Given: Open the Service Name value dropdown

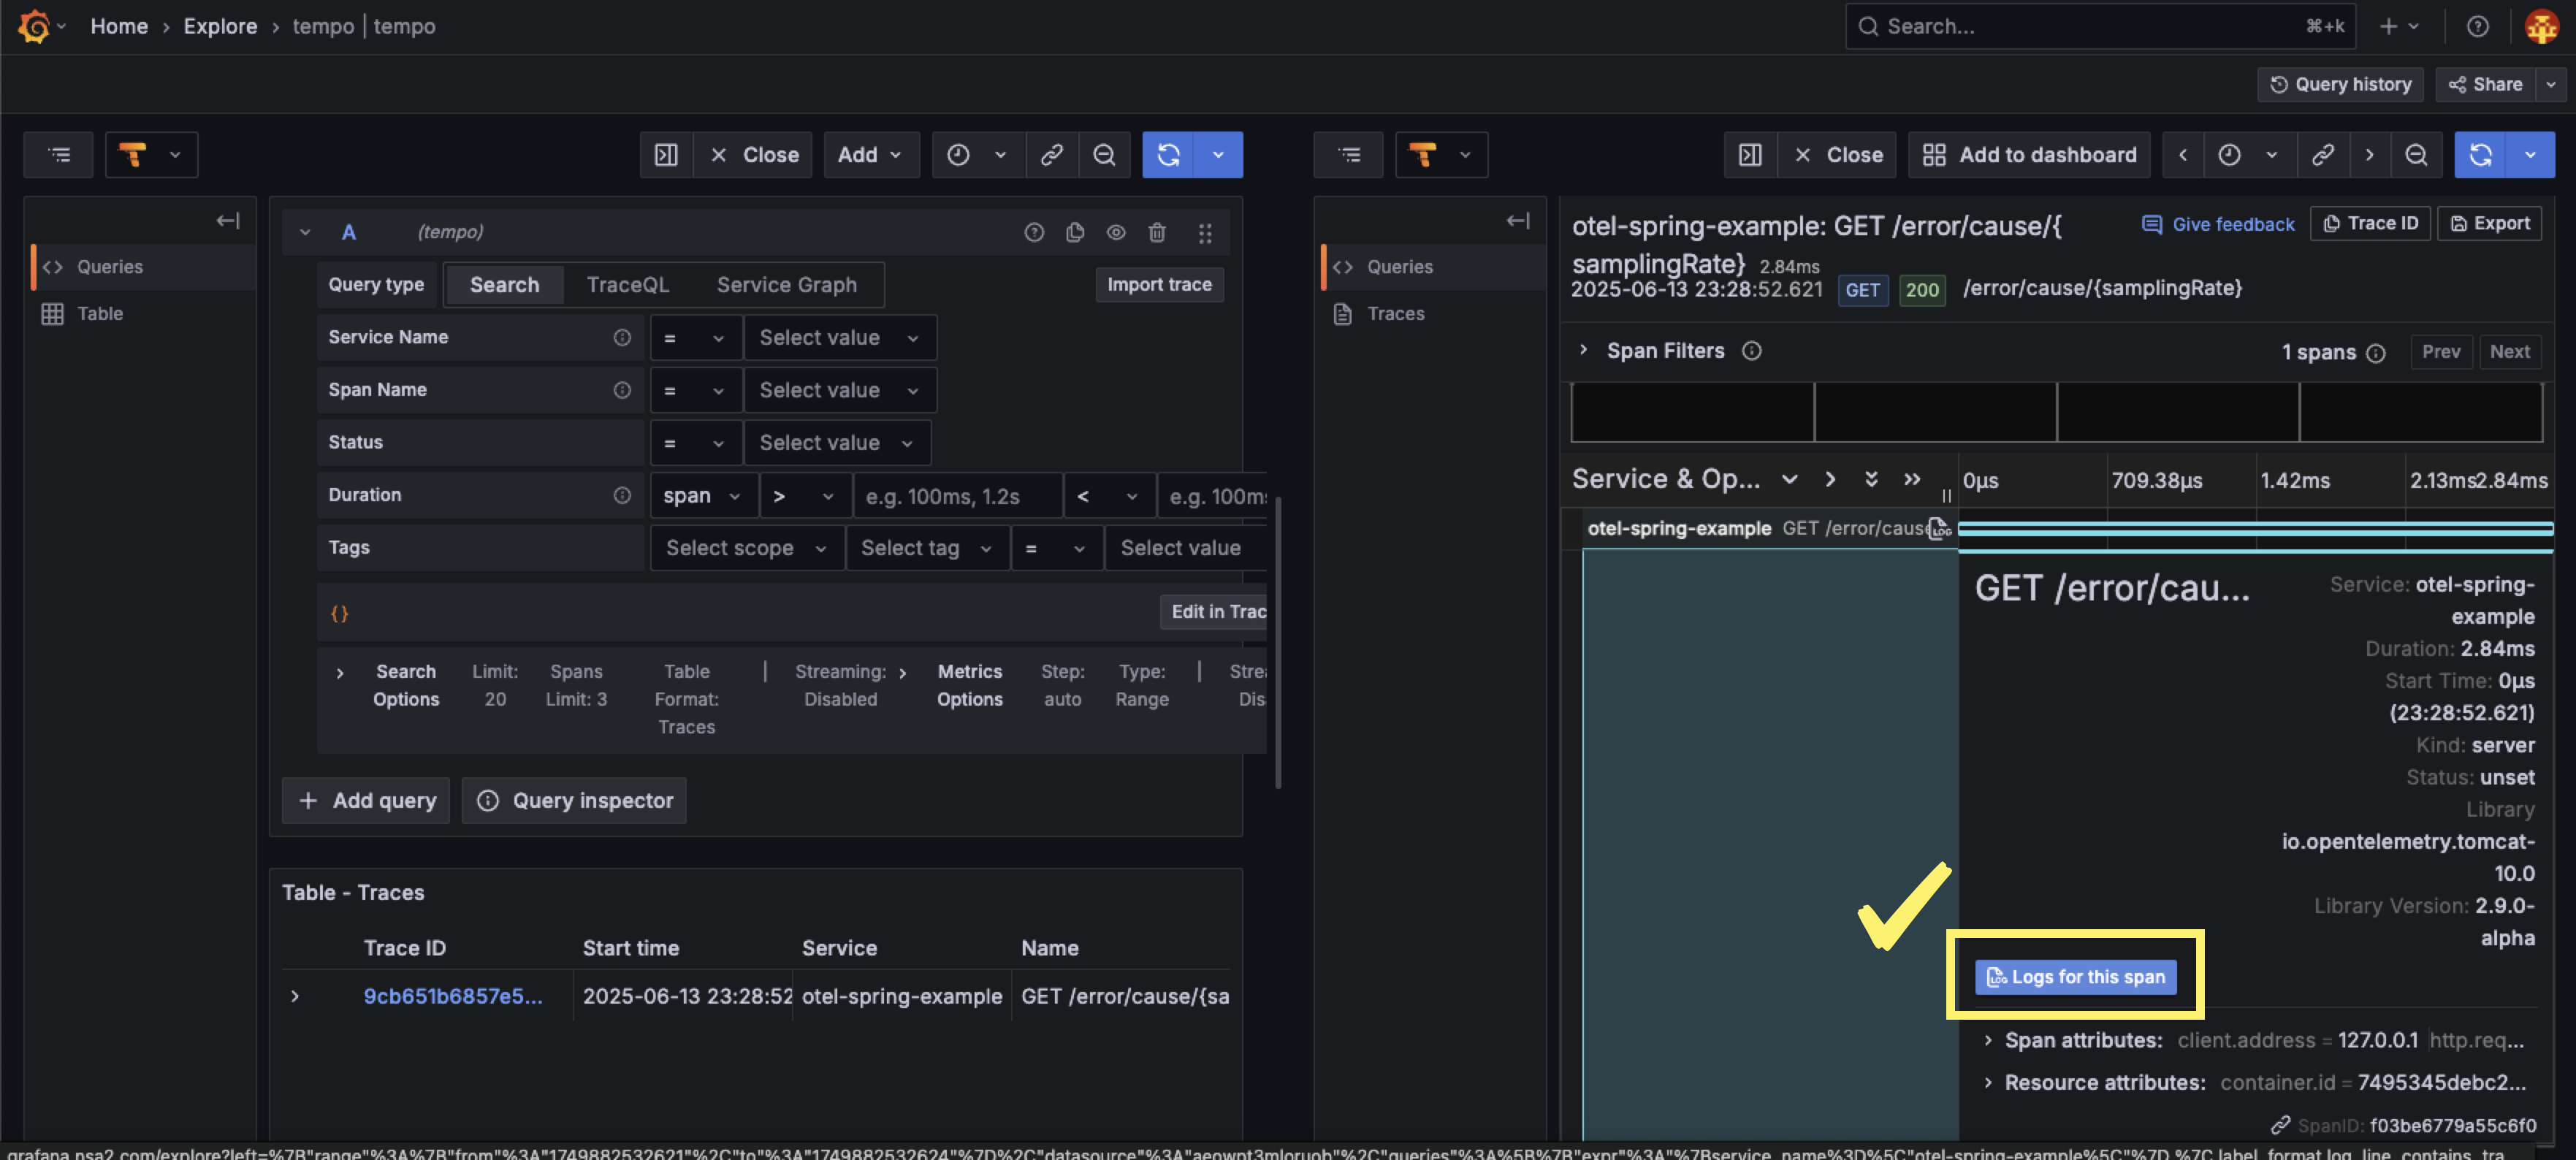Looking at the screenshot, I should click(839, 337).
